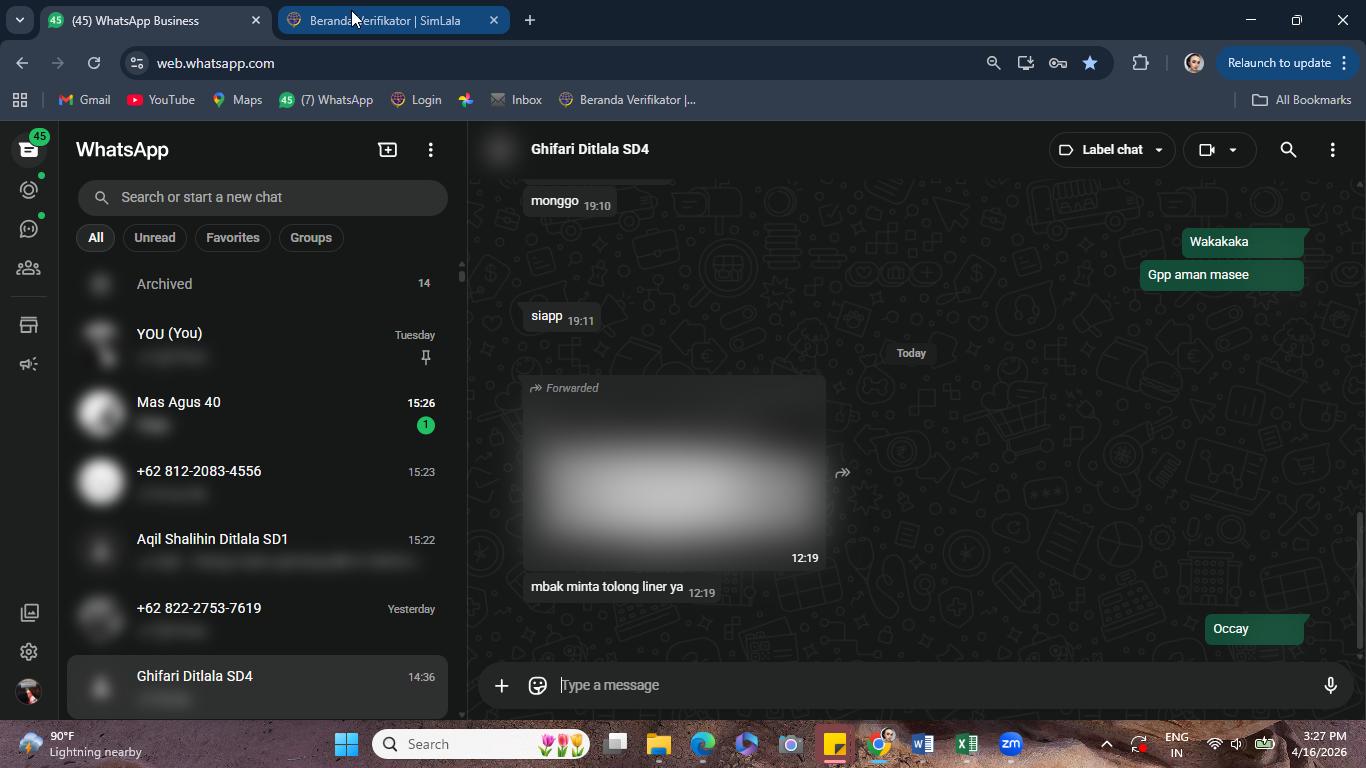1366x768 pixels.
Task: Click the Type a message field
Action: pyautogui.click(x=930, y=685)
